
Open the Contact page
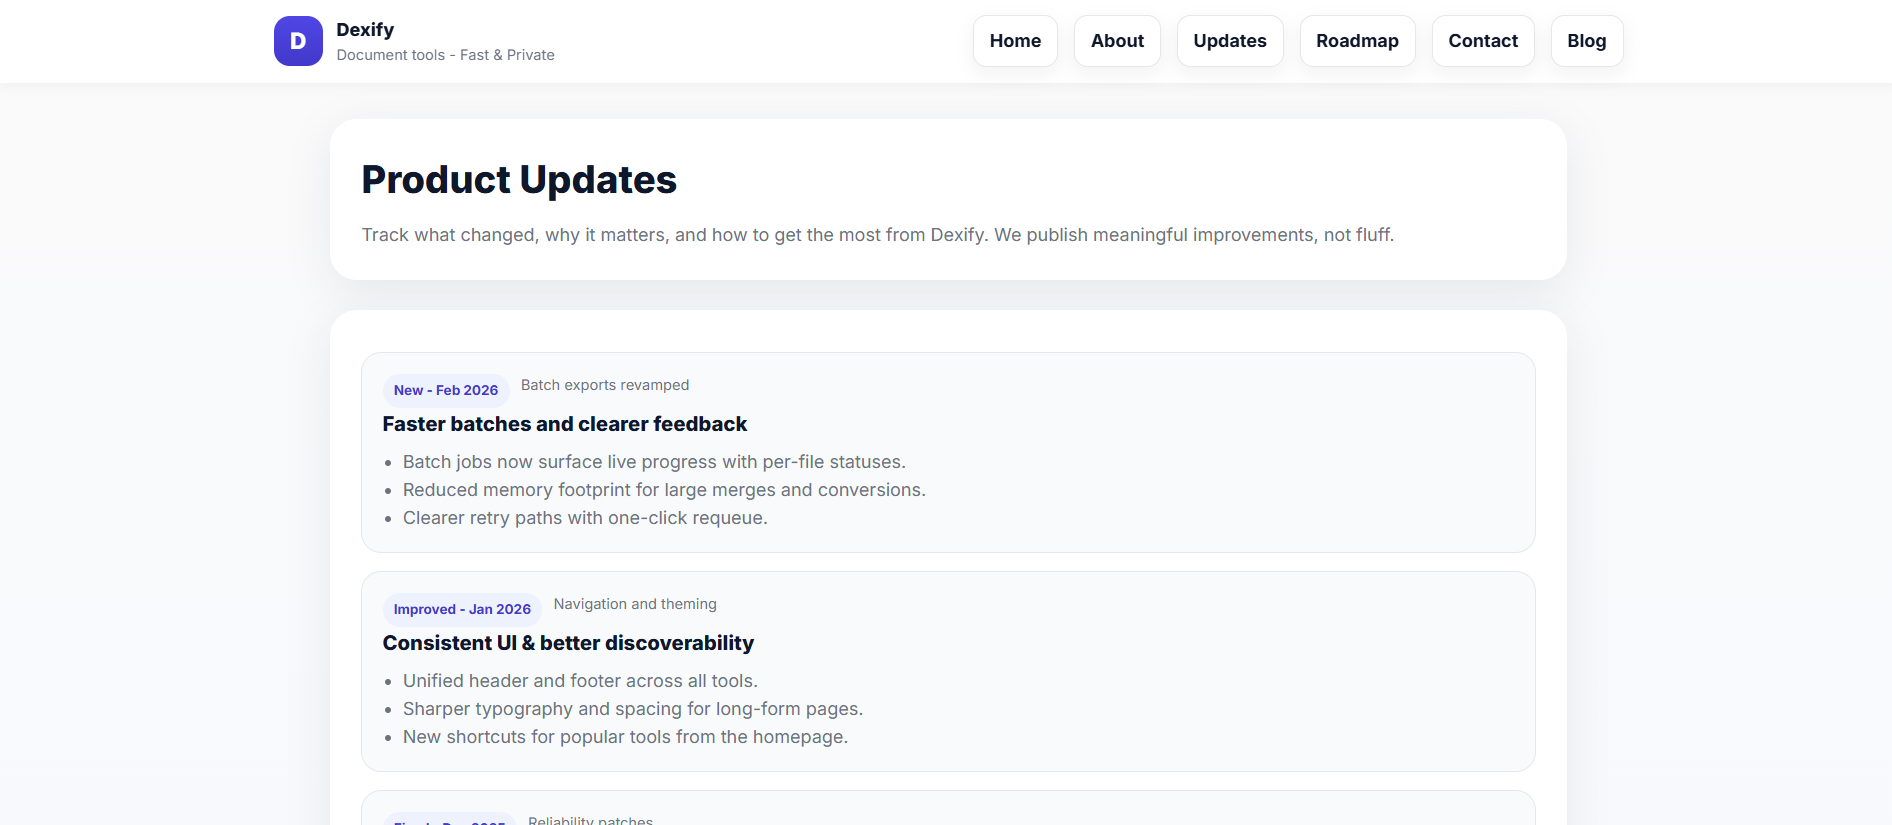(x=1483, y=40)
